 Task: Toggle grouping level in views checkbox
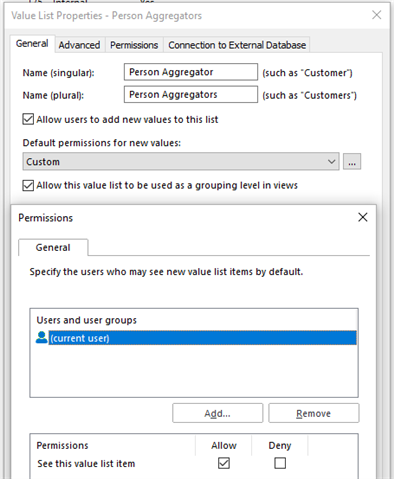(28, 185)
